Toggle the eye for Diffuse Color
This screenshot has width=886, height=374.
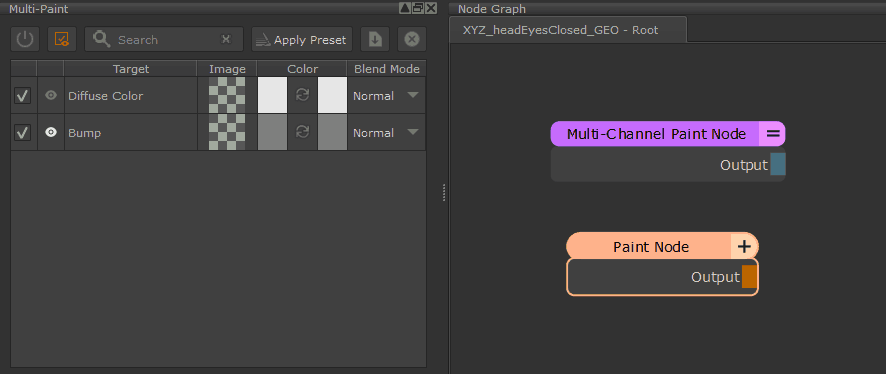click(x=51, y=95)
